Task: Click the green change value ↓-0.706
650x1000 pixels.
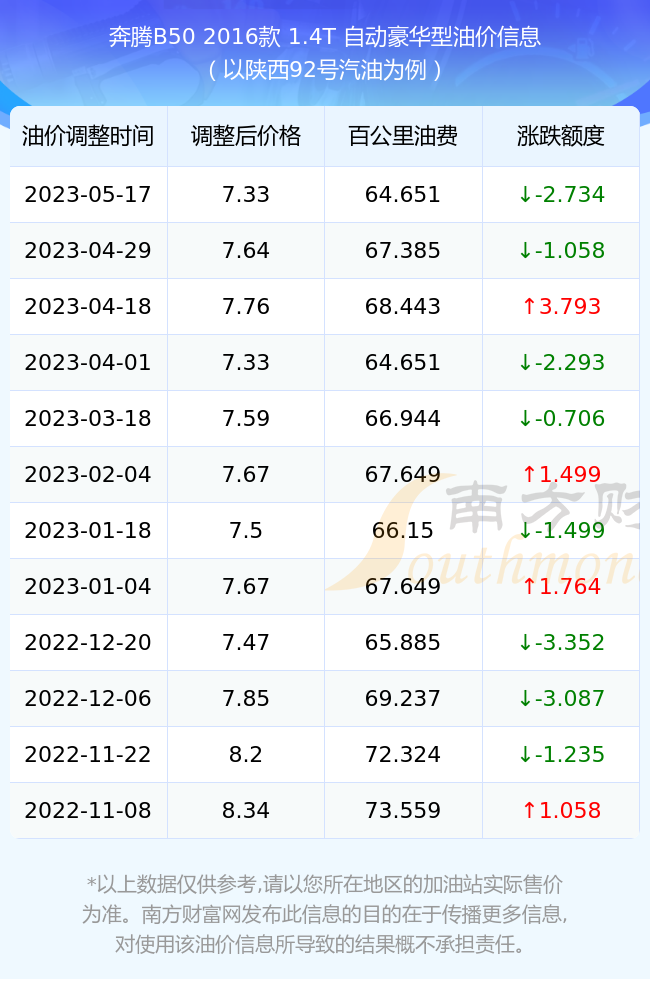Action: pos(561,419)
